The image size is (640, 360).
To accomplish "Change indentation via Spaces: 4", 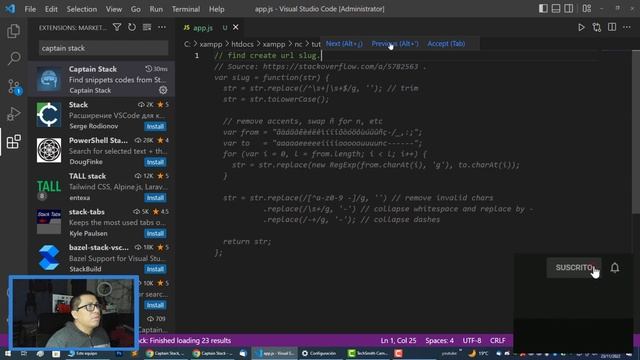I will (440, 340).
